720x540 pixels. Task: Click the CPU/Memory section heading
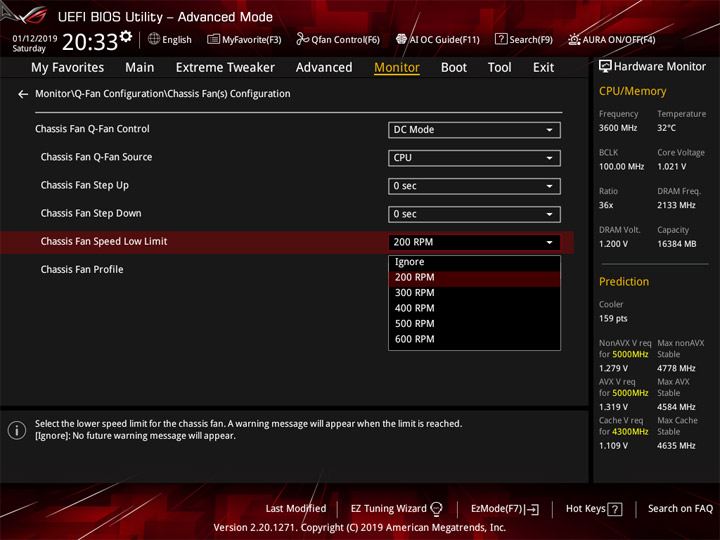click(632, 91)
